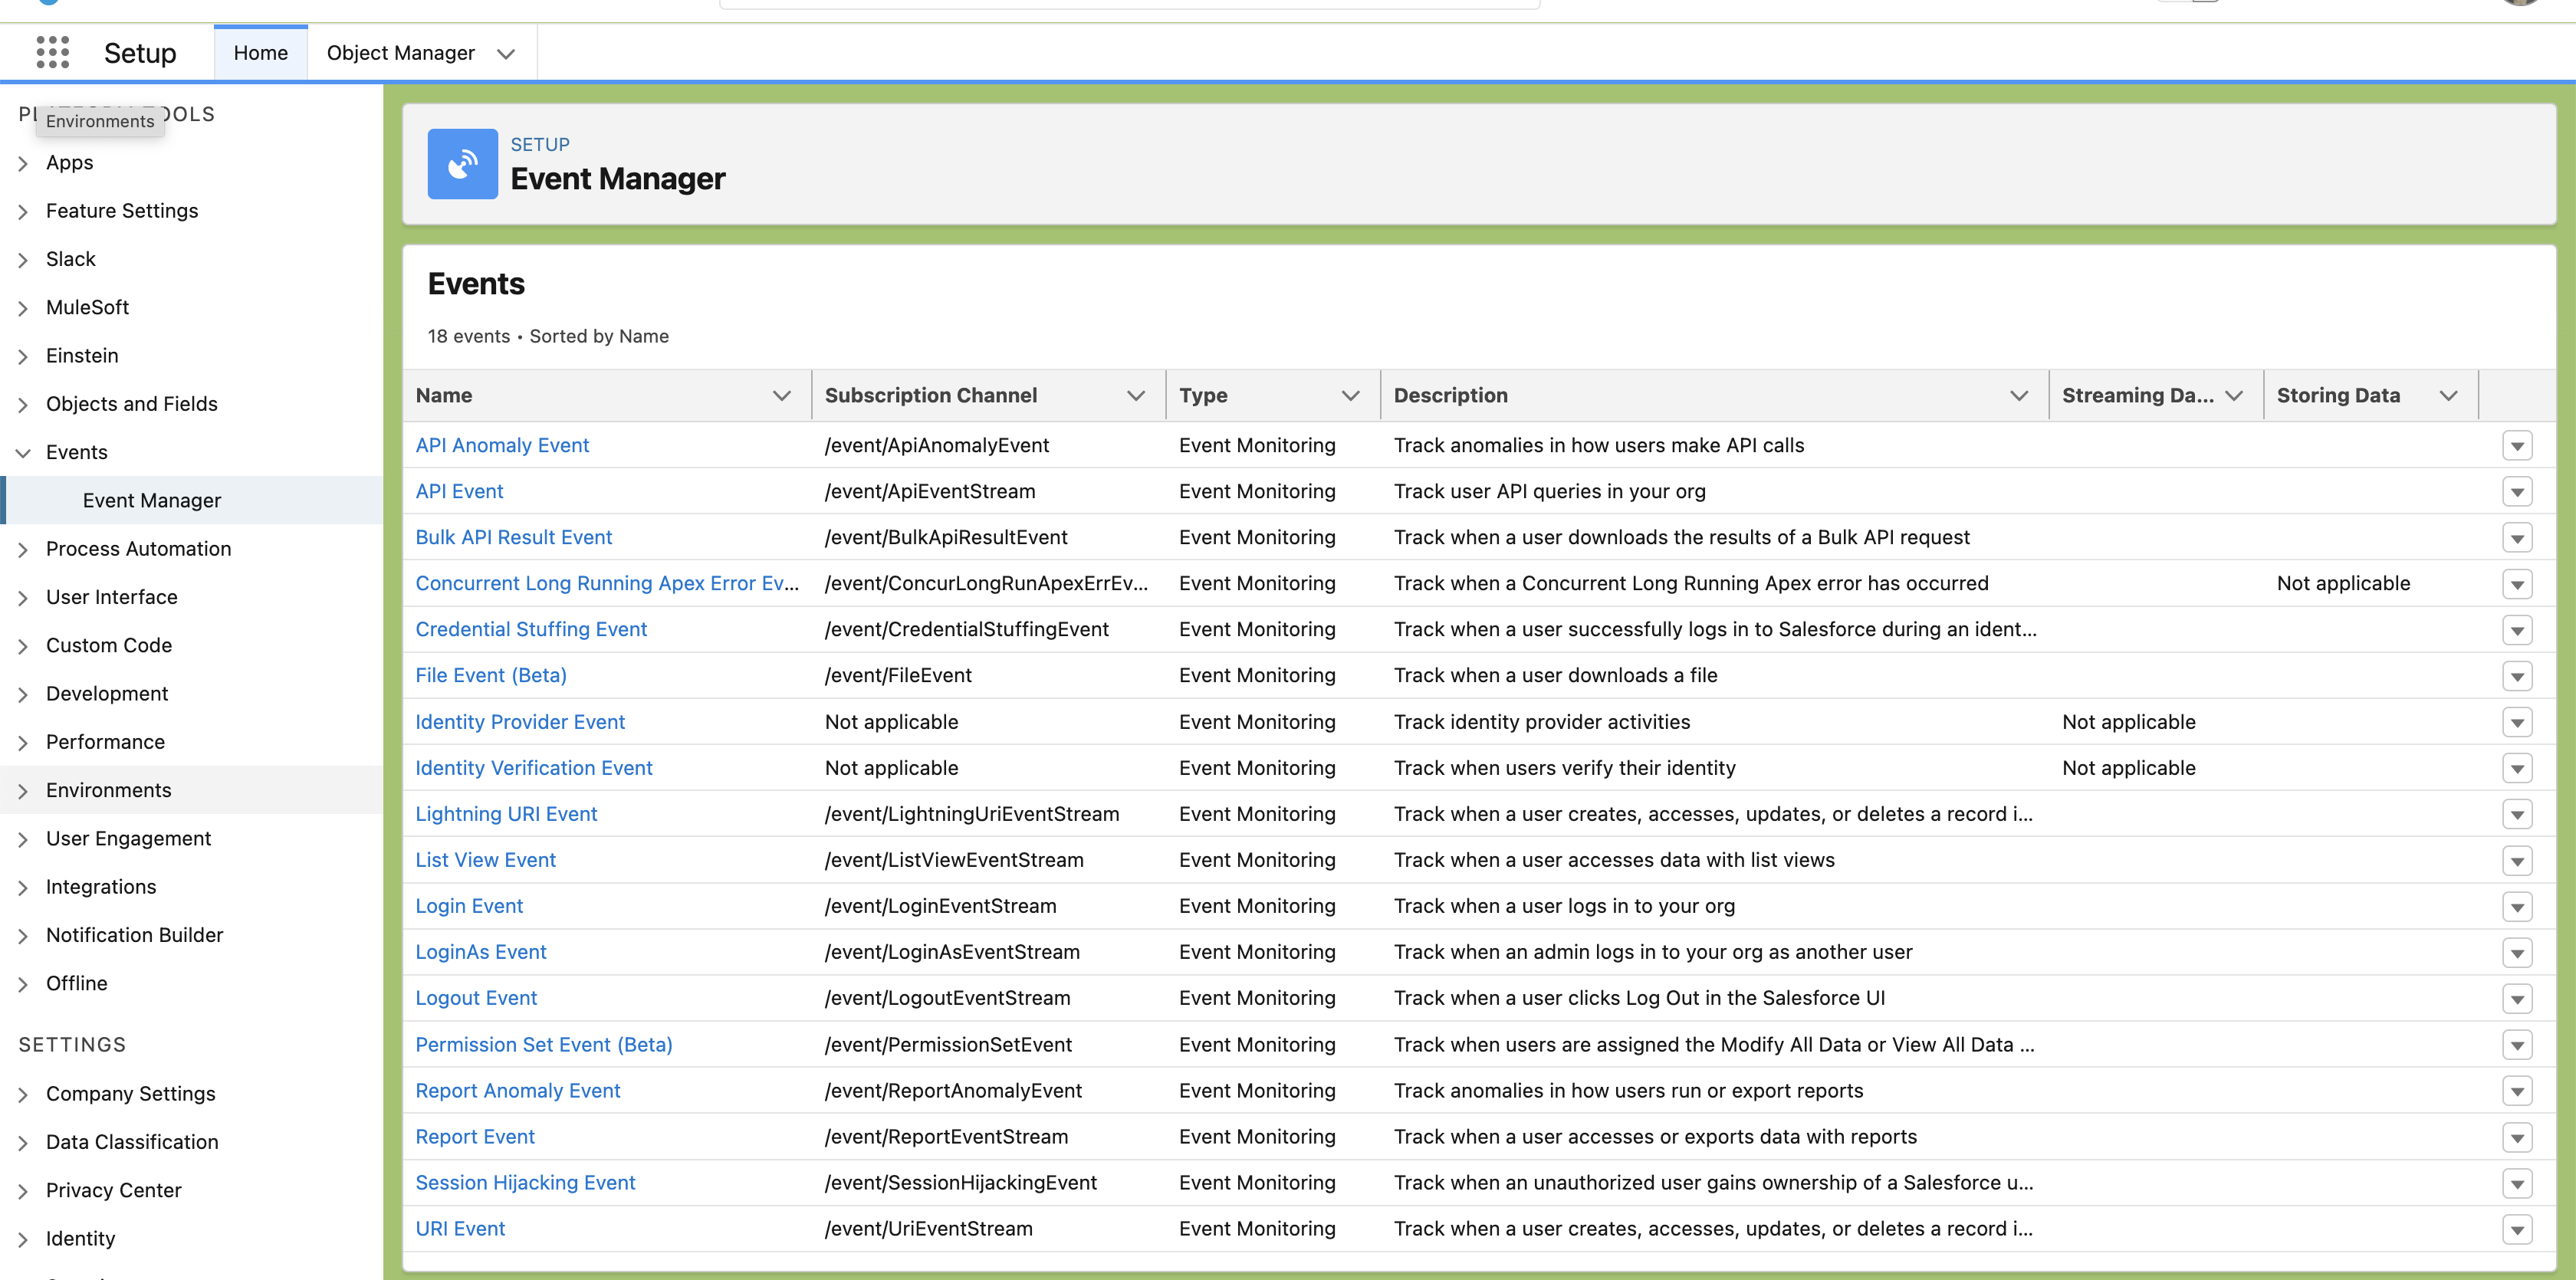The image size is (2576, 1280).
Task: Select Data Classification in the sidebar
Action: (132, 1142)
